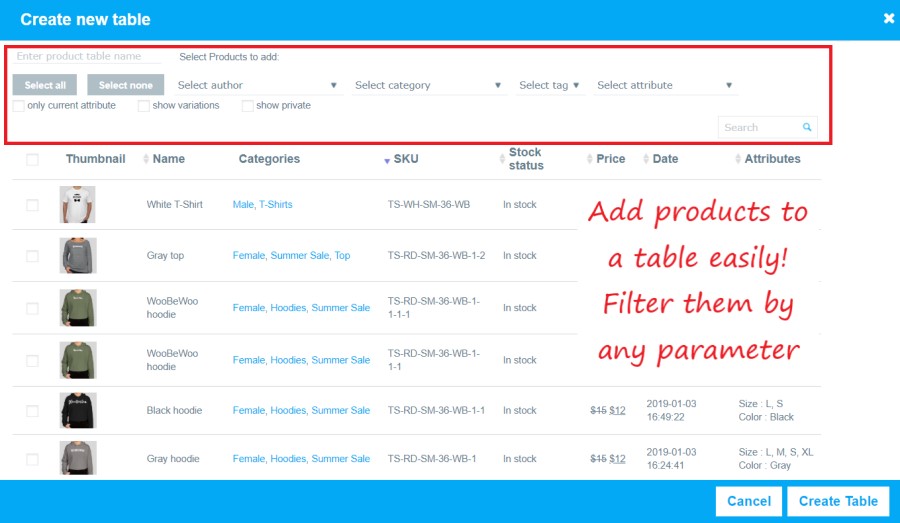This screenshot has height=523, width=900.
Task: Click the Create Table button
Action: click(837, 501)
